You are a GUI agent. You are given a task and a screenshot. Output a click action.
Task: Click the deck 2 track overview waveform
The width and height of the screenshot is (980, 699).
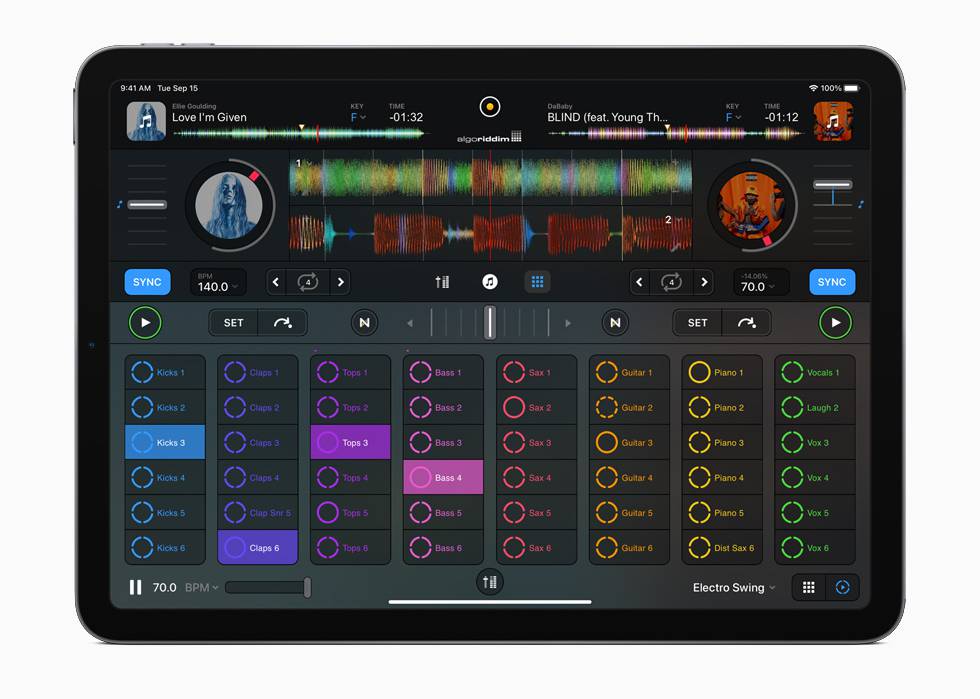tap(675, 133)
